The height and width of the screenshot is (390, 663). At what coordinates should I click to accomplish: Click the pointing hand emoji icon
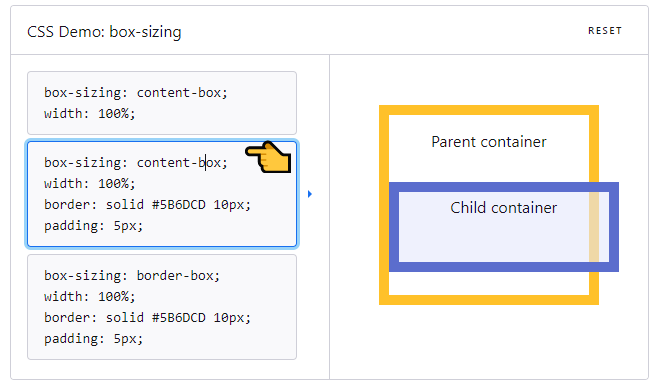pos(268,157)
